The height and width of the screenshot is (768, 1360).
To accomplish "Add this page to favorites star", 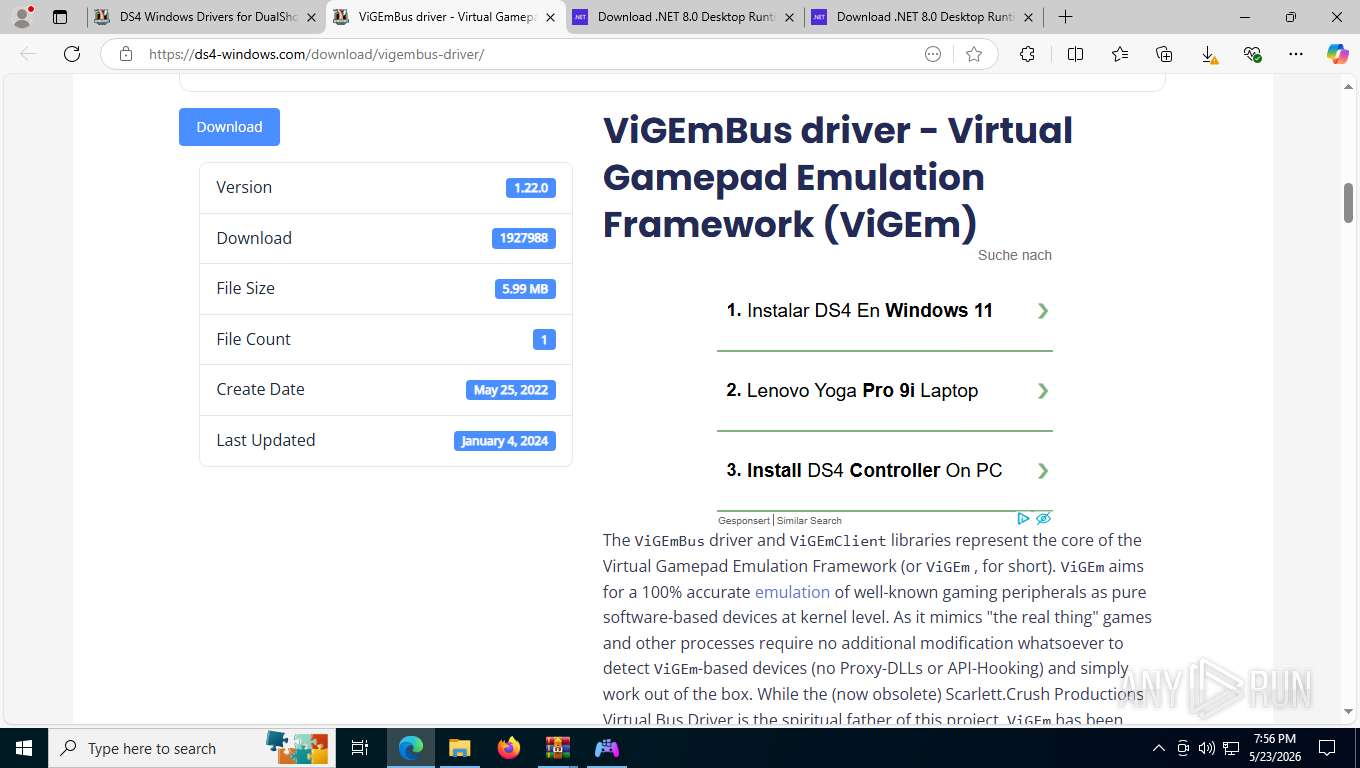I will [x=974, y=54].
